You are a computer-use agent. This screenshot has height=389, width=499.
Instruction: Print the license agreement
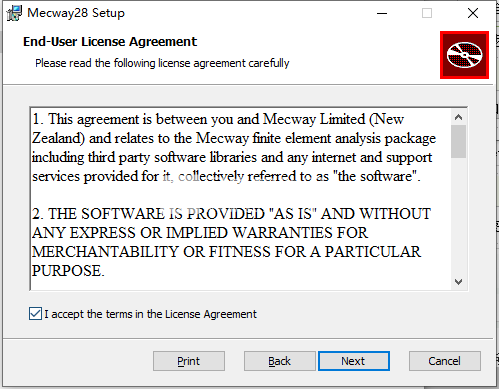[189, 361]
